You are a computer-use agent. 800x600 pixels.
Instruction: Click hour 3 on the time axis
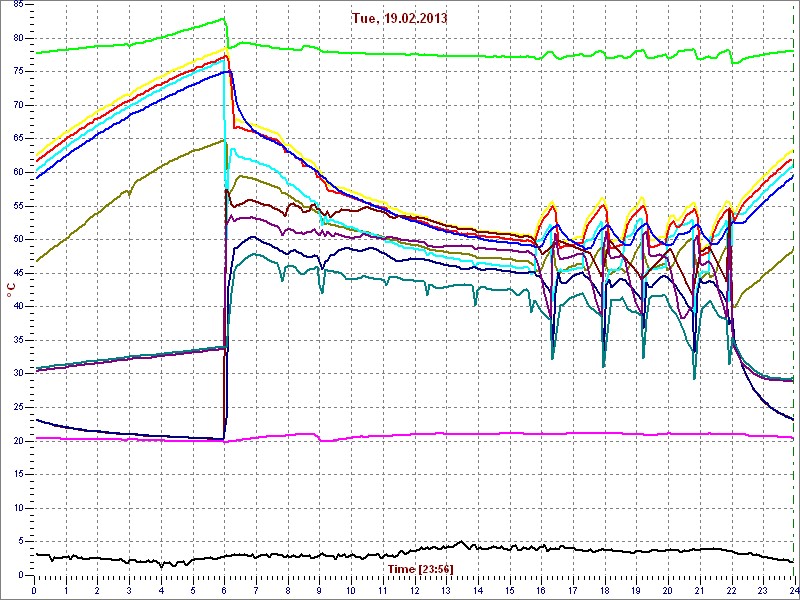pyautogui.click(x=130, y=590)
